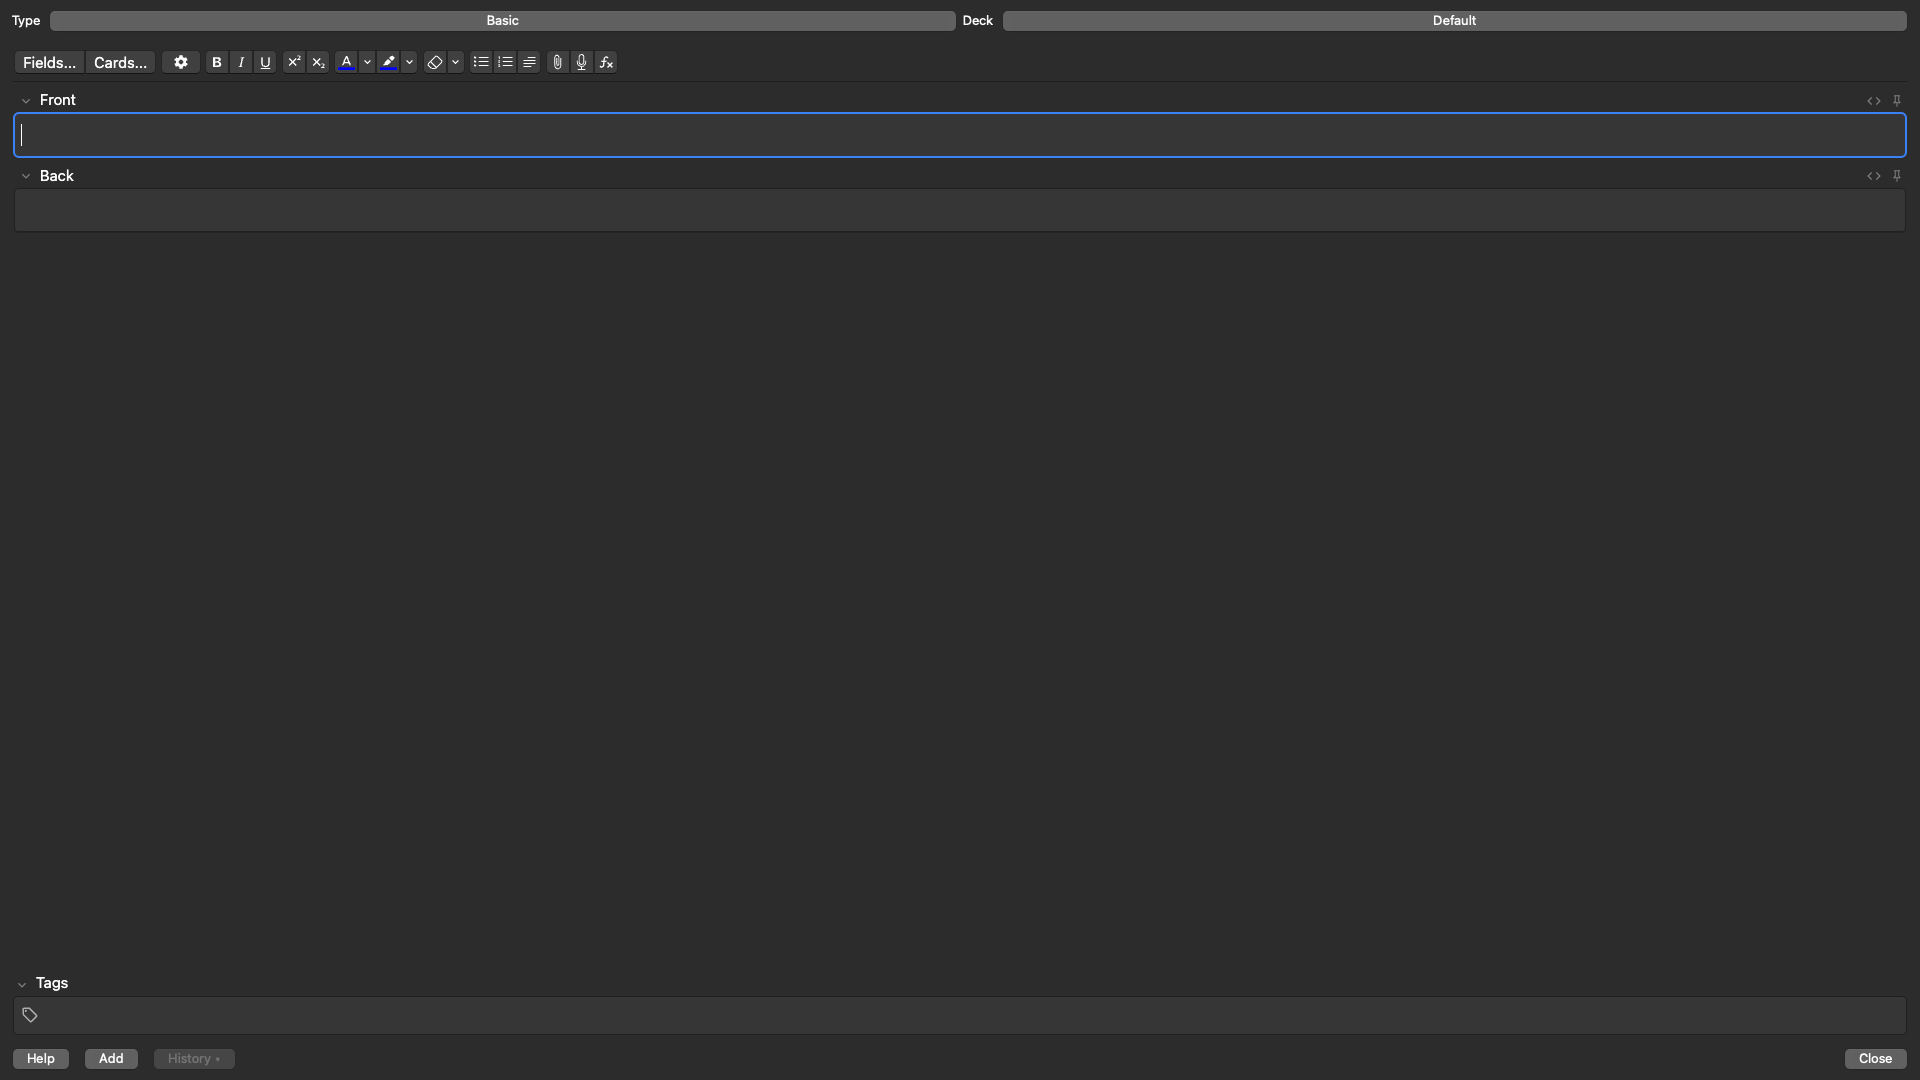Click the Add button to save card
Screen dimensions: 1920x1080
pos(111,1058)
